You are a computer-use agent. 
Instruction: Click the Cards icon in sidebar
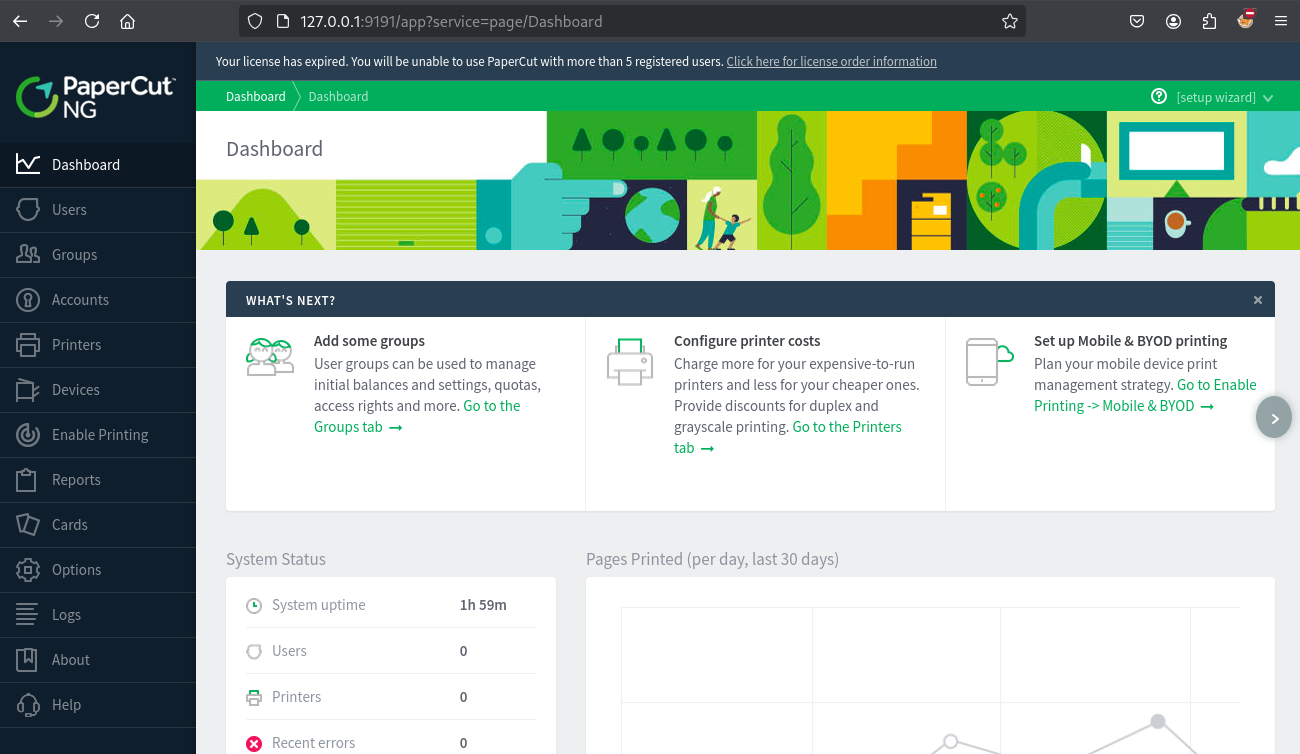click(x=28, y=524)
